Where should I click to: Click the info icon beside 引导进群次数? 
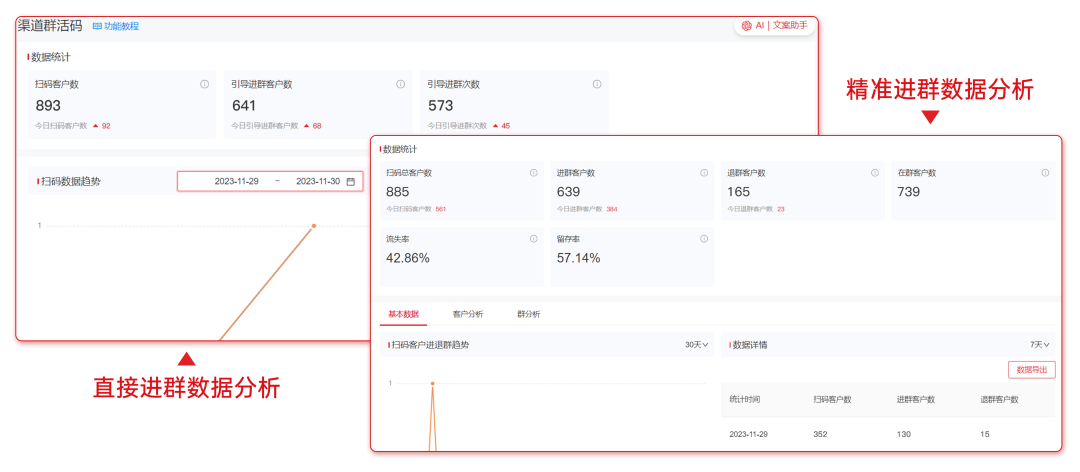pyautogui.click(x=596, y=84)
